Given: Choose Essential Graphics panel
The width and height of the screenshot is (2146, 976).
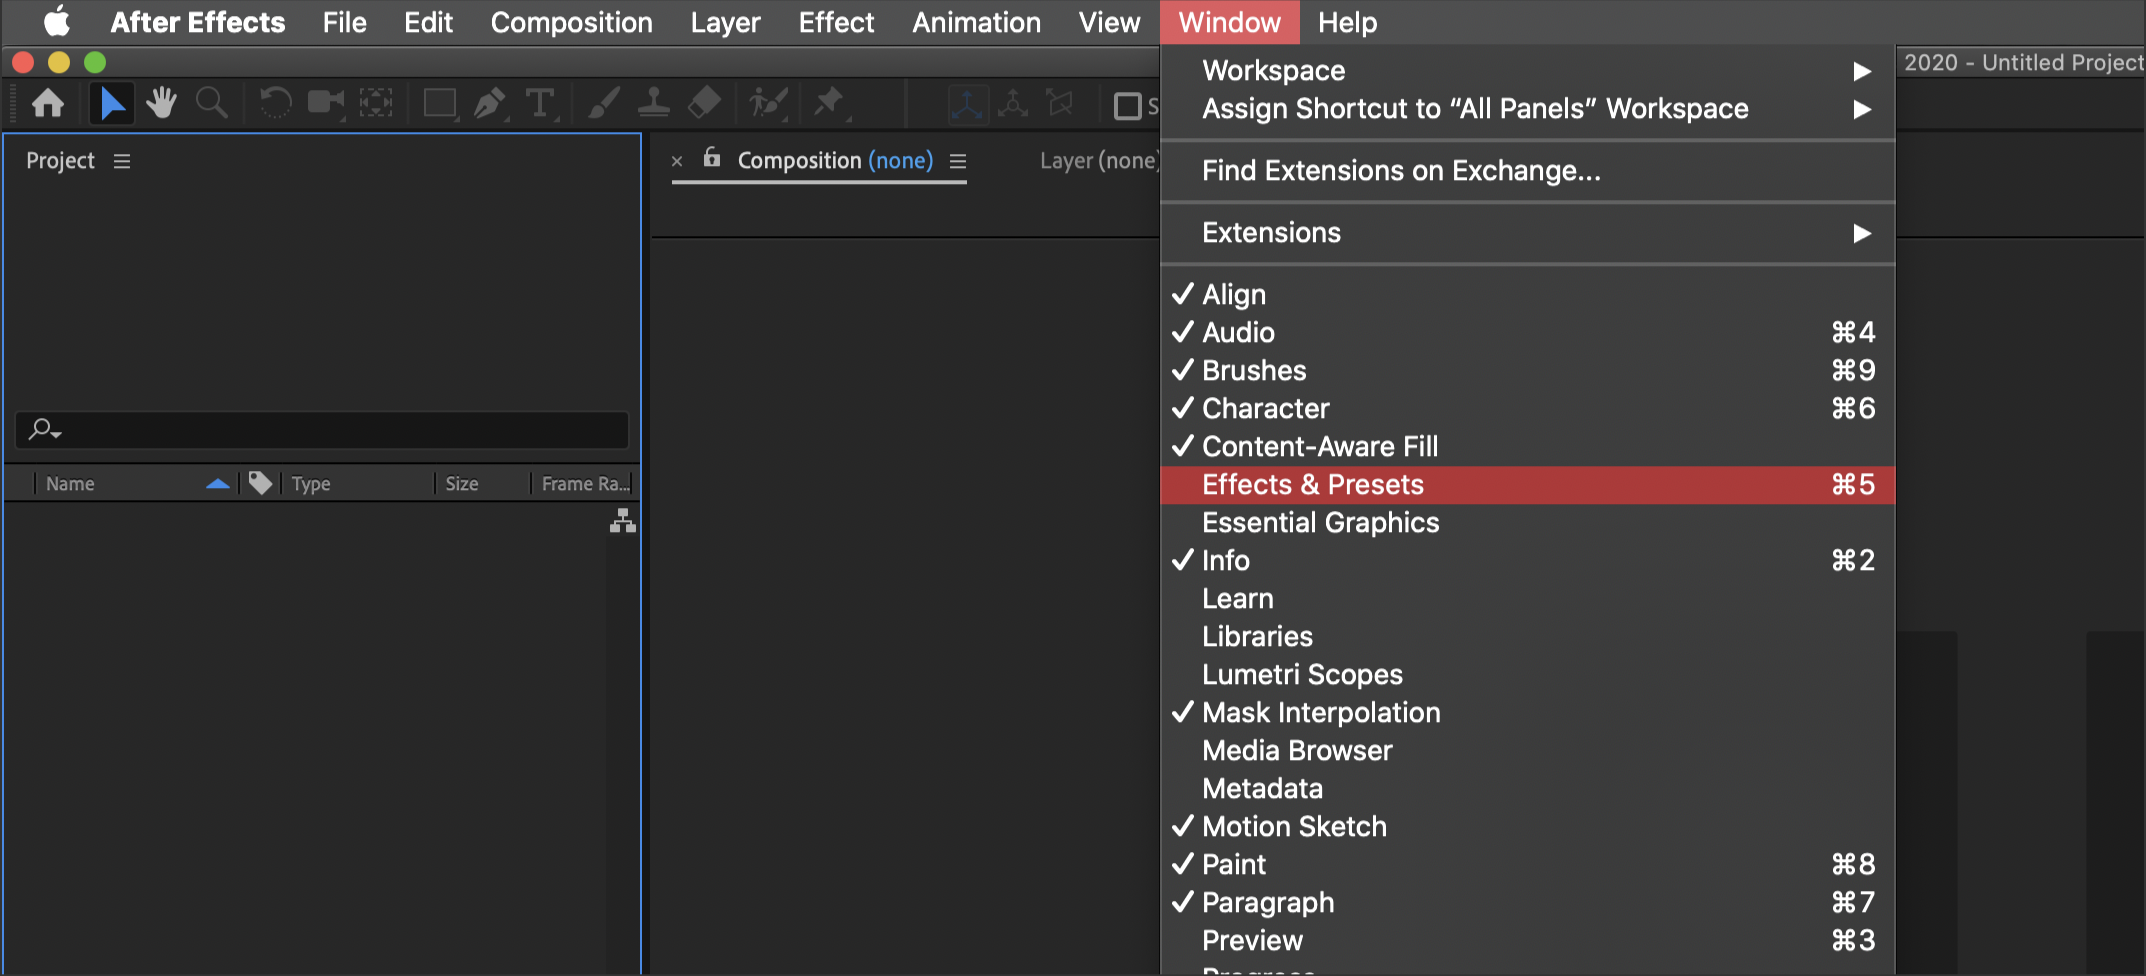Looking at the screenshot, I should (x=1527, y=522).
